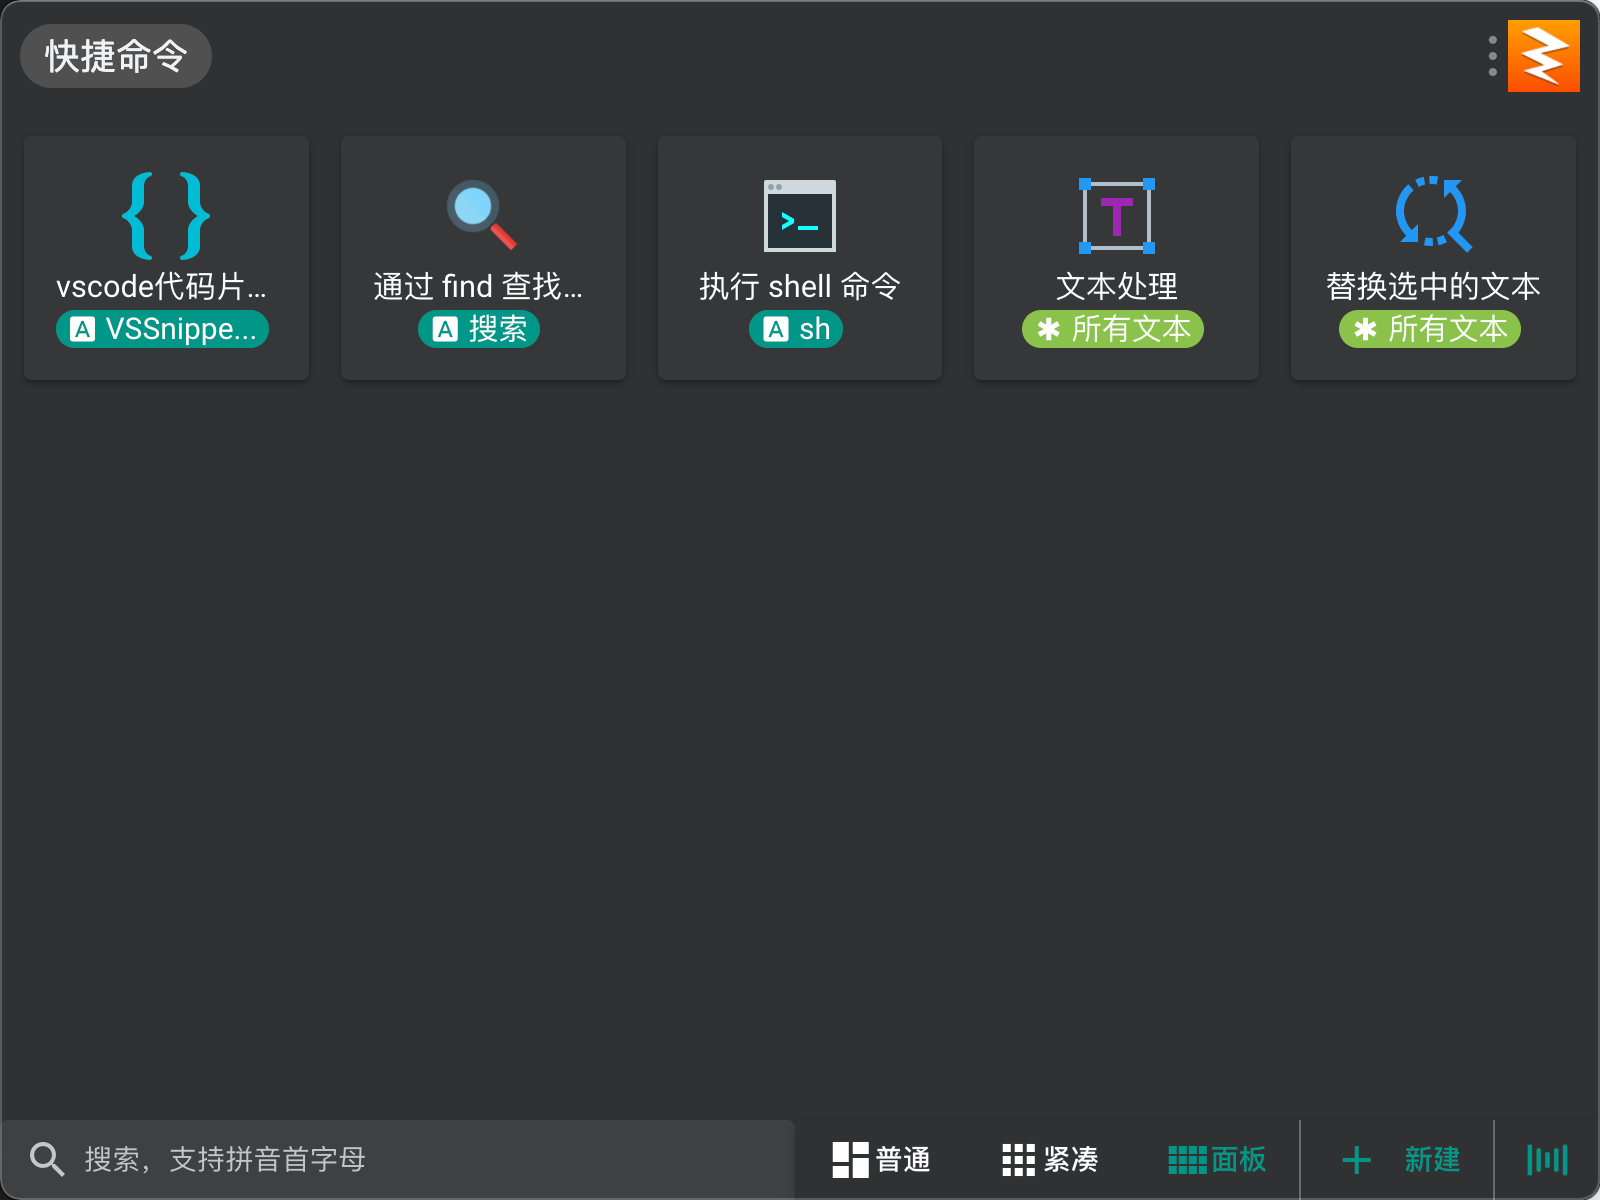Click the plus icon next to 新建
Image resolution: width=1600 pixels, height=1200 pixels.
tap(1356, 1160)
